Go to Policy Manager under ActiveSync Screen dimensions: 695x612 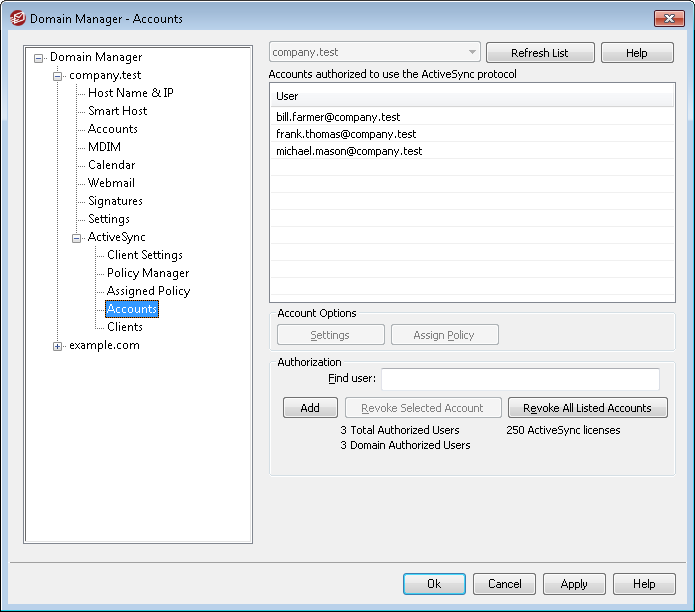tap(148, 273)
